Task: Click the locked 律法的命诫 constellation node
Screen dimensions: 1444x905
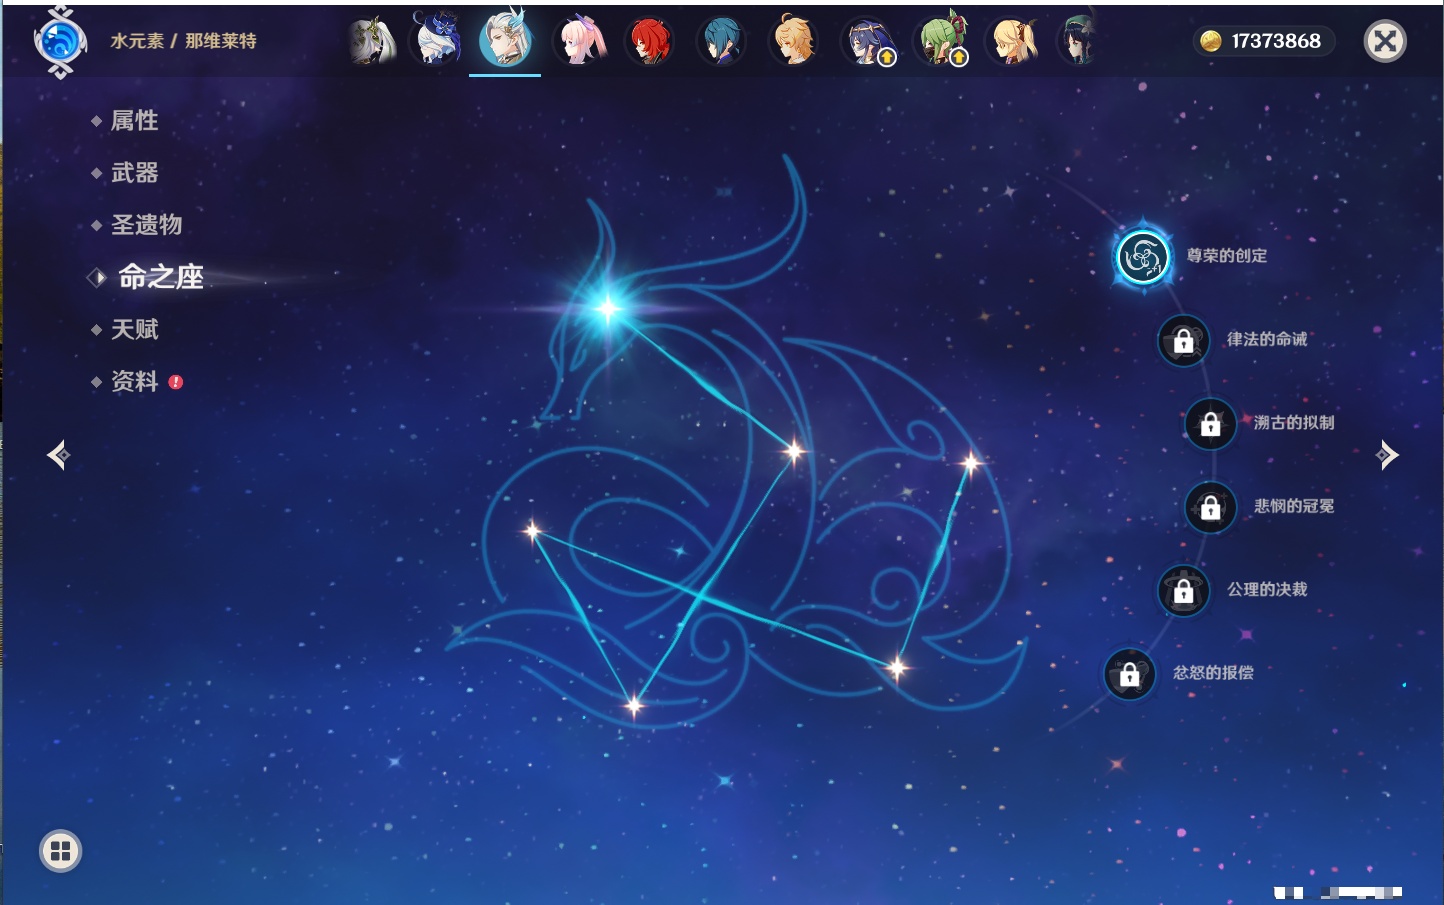Action: point(1183,341)
